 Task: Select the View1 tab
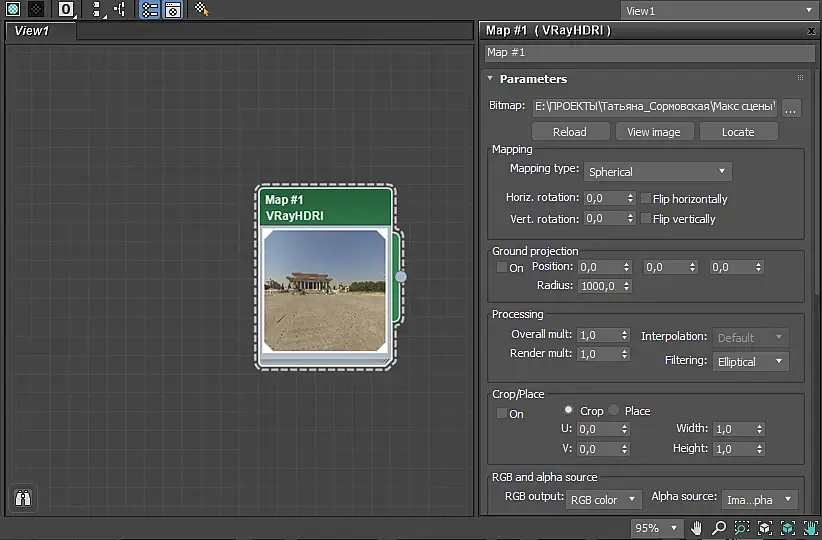tap(32, 31)
